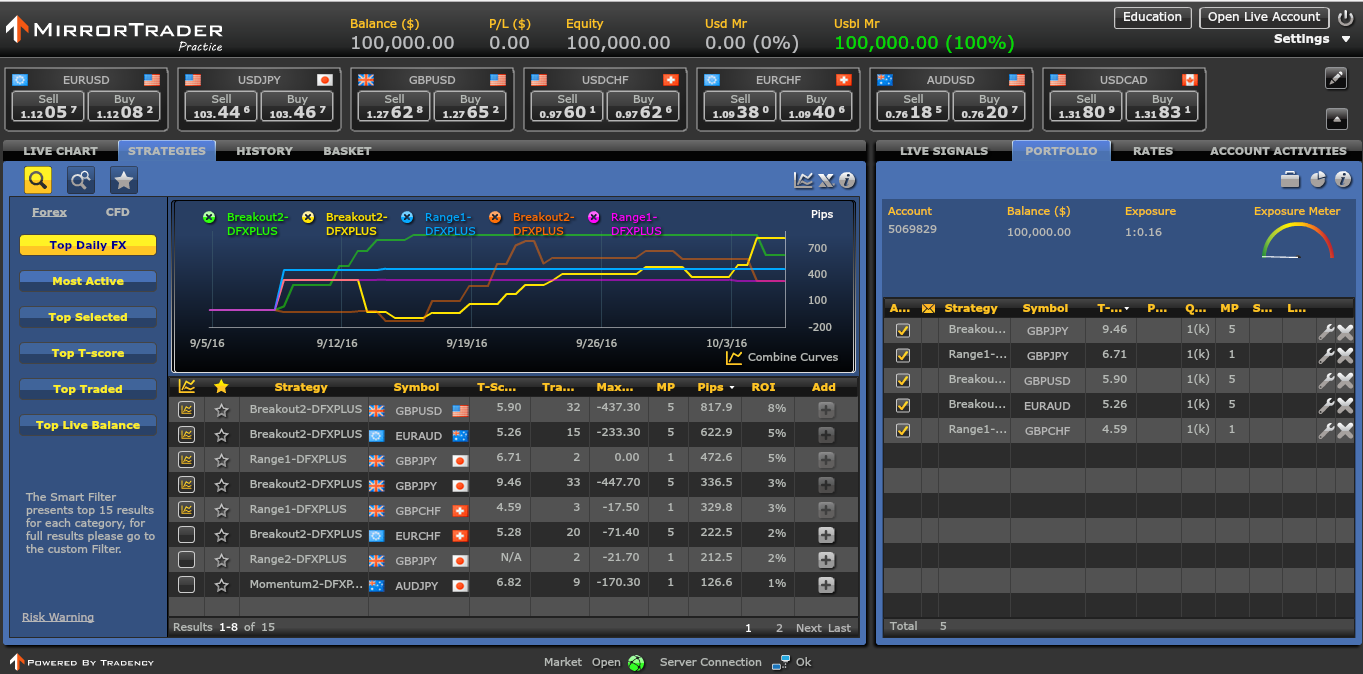
Task: Click the Combine Curves chart icon
Action: [x=734, y=357]
